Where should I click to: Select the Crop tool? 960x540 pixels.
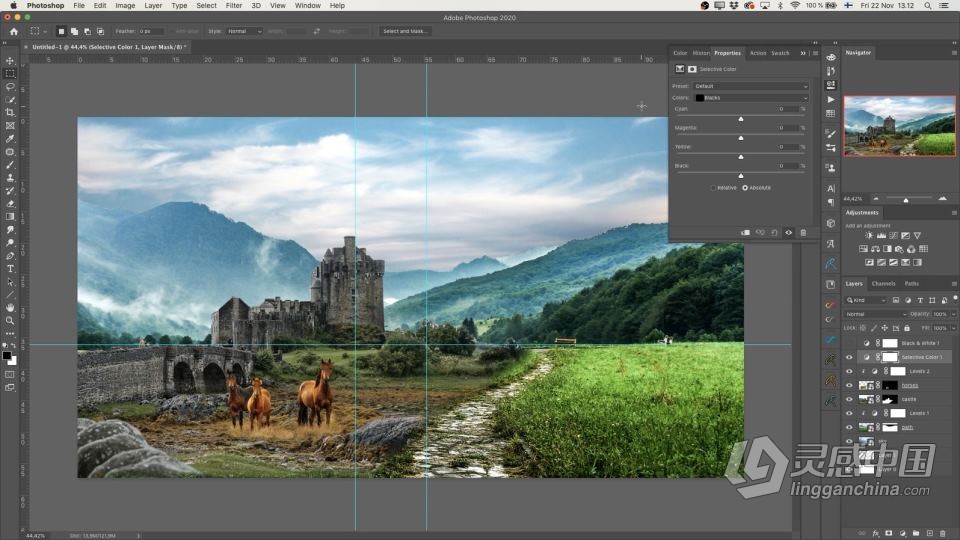[x=10, y=113]
